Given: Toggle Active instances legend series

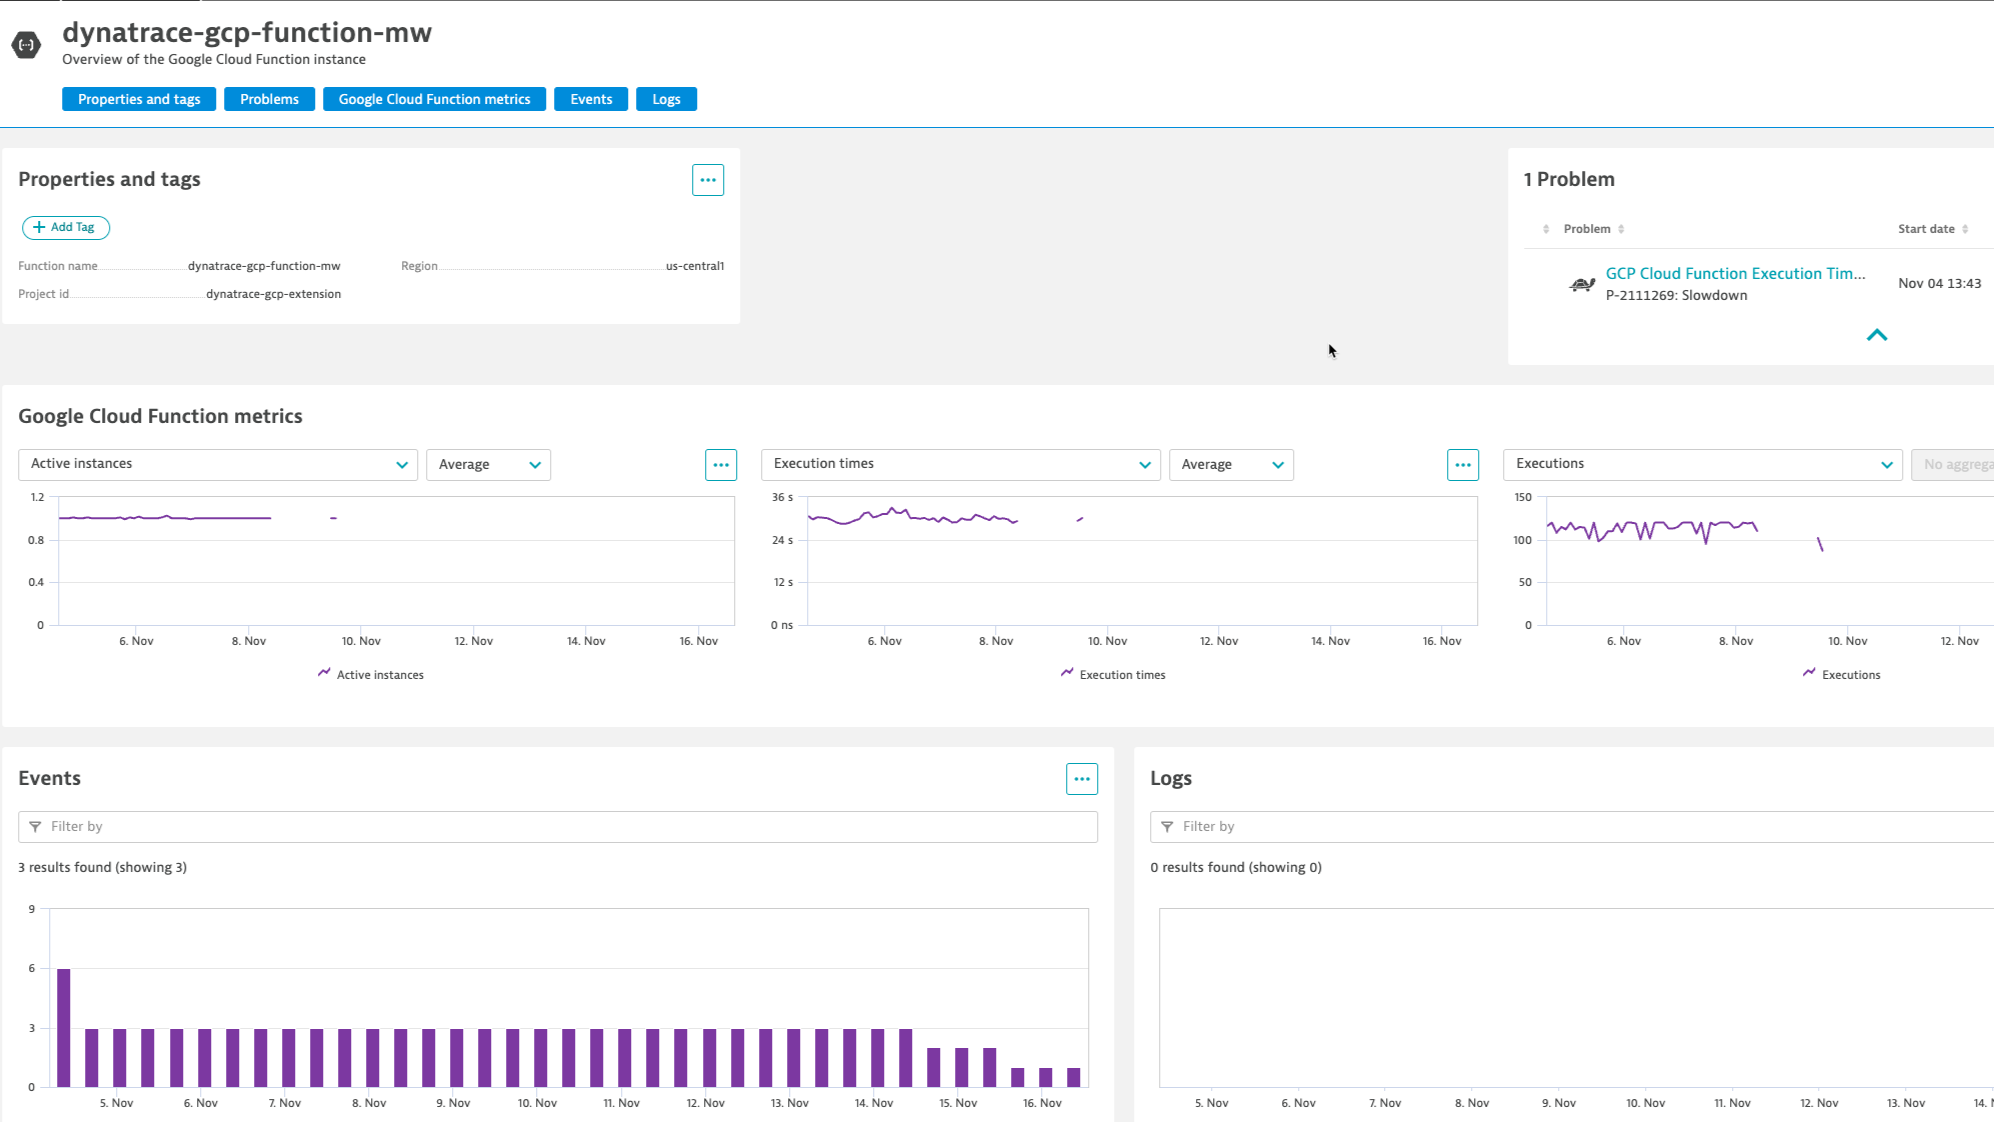Looking at the screenshot, I should (371, 675).
